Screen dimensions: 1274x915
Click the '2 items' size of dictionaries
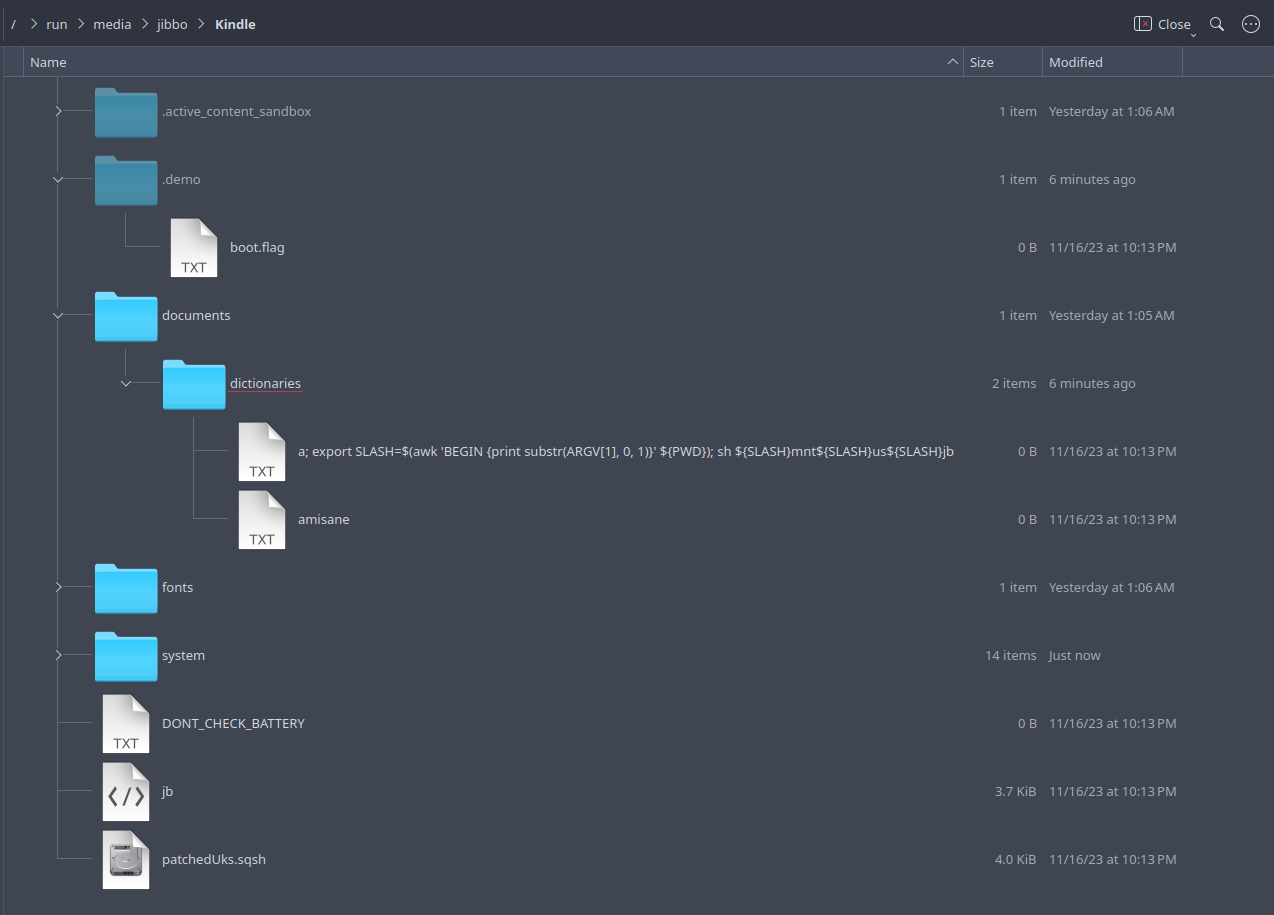point(1014,383)
